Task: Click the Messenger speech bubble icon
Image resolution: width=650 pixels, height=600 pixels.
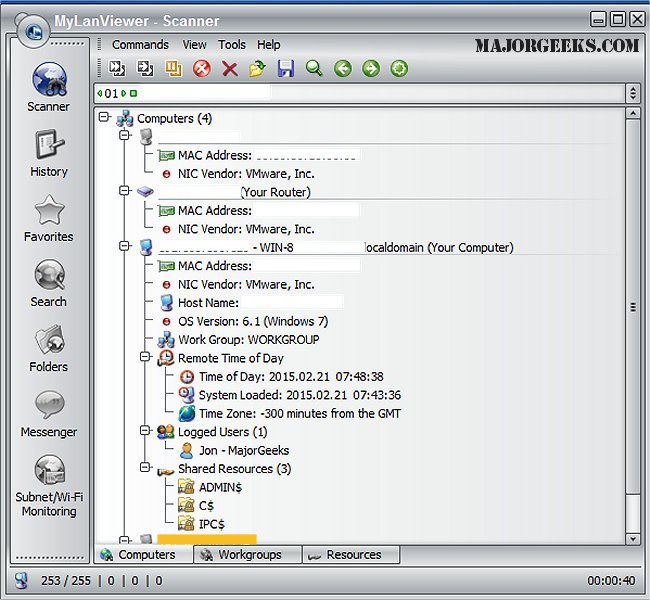Action: pos(48,412)
